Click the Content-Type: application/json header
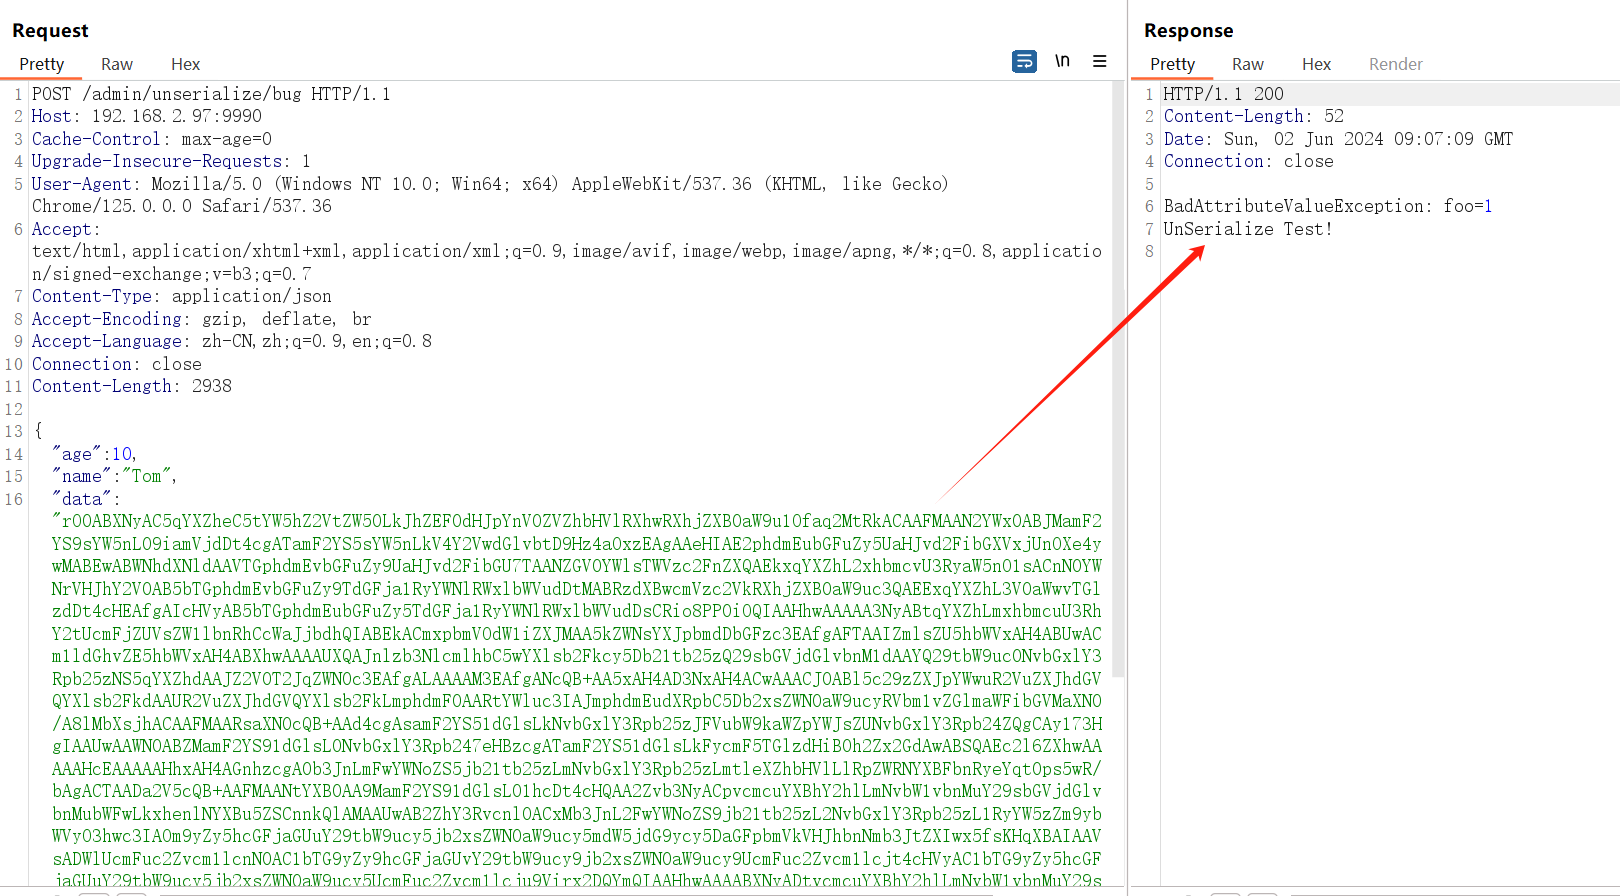 coord(181,296)
